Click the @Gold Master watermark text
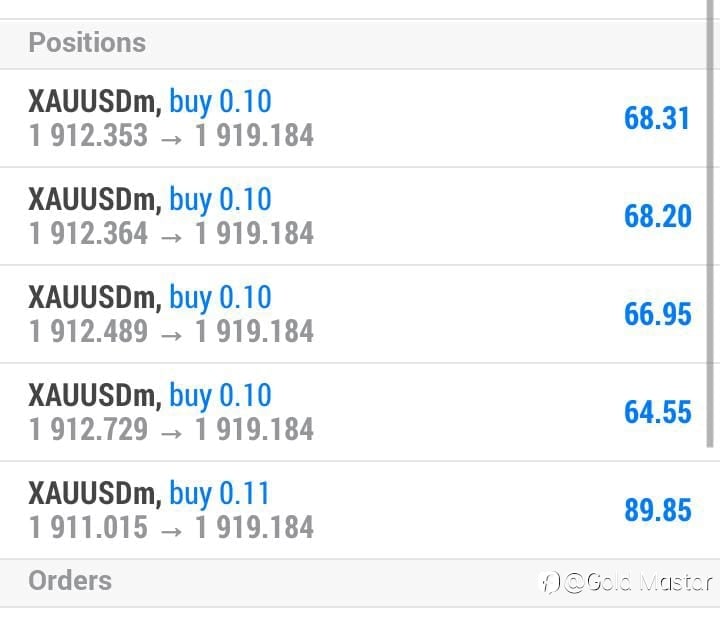This screenshot has width=720, height=620. 638,582
